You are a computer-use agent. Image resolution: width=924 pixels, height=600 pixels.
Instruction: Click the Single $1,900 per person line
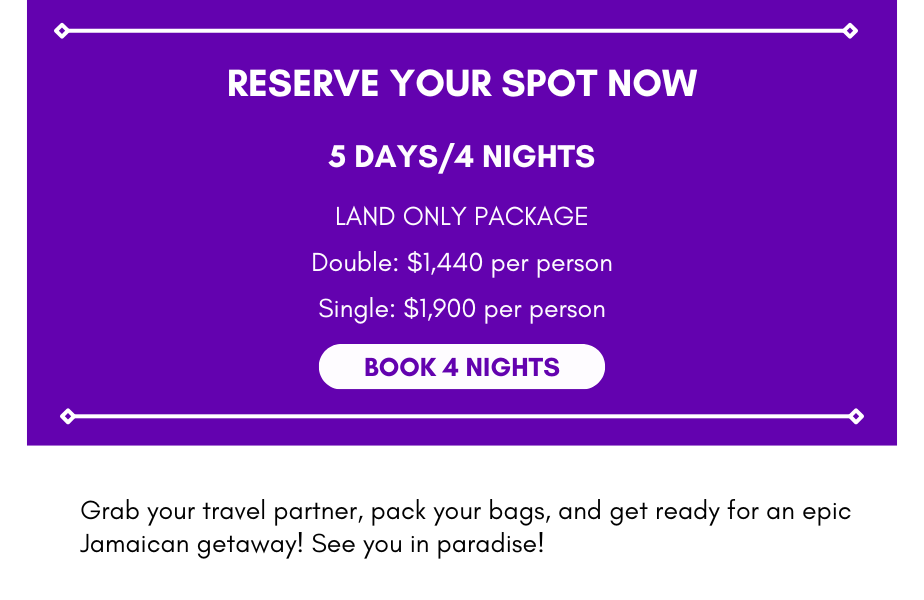461,309
